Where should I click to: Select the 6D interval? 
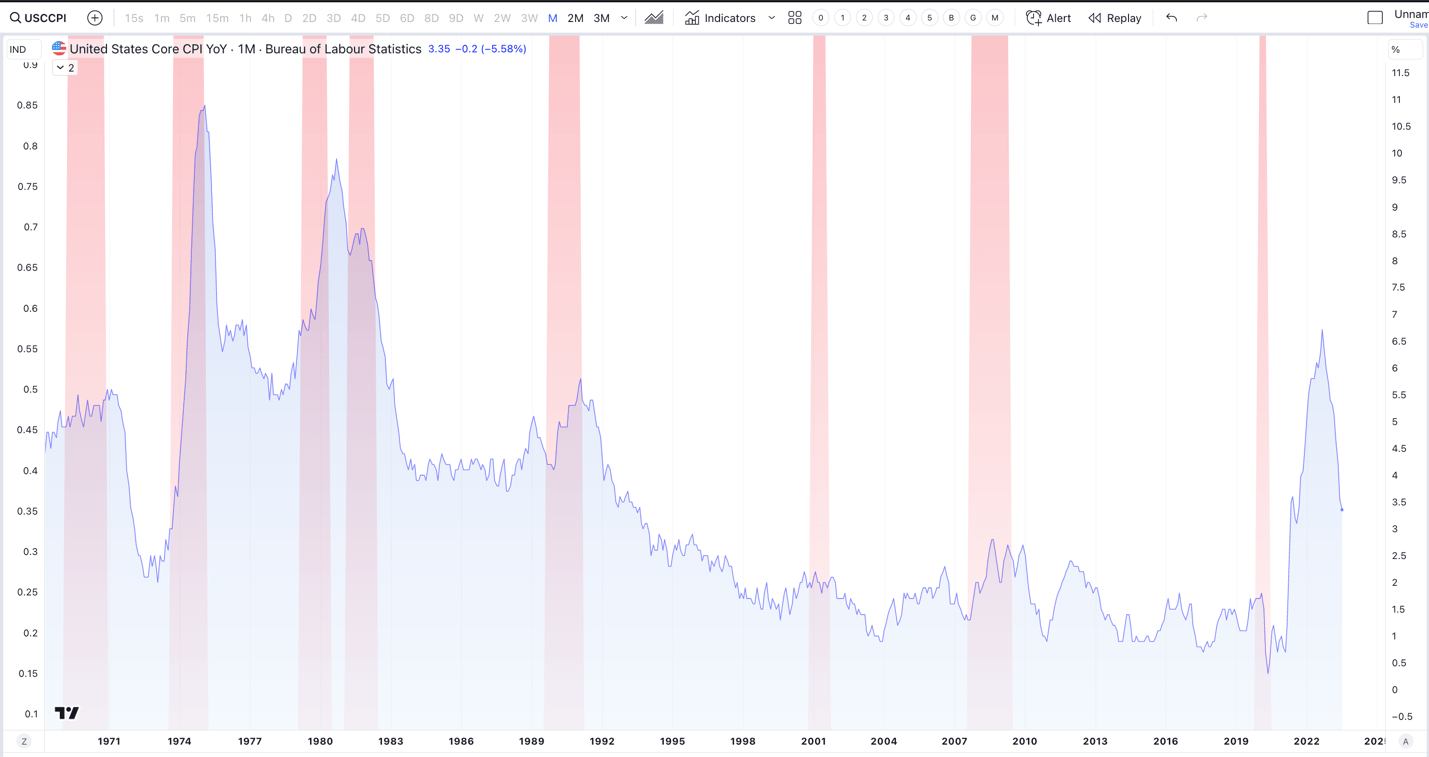407,18
